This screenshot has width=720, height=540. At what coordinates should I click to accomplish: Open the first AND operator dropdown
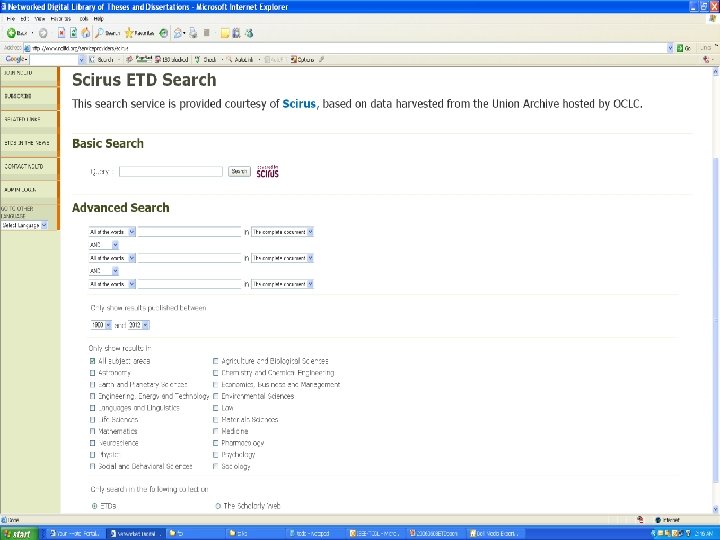104,245
